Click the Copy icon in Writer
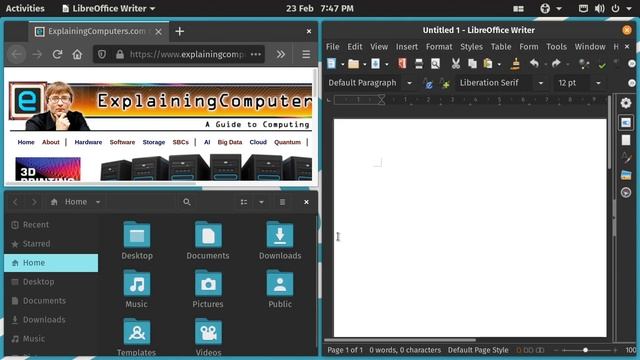Viewport: 640px width, 360px height. 472,64
